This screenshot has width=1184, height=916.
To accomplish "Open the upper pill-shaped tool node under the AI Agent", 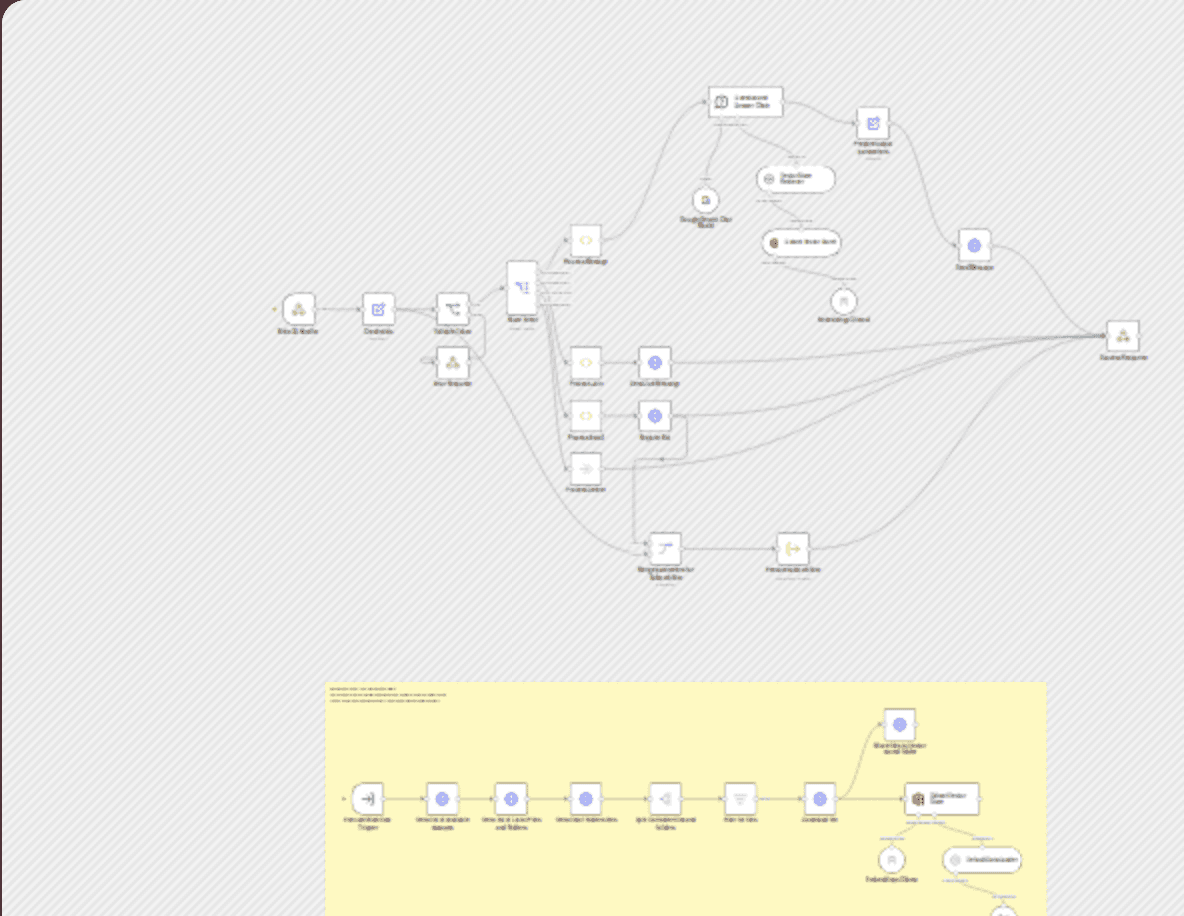I will click(796, 179).
